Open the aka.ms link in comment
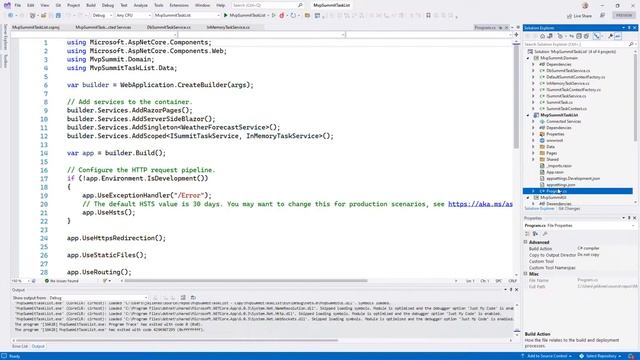640x360 pixels. click(x=480, y=204)
